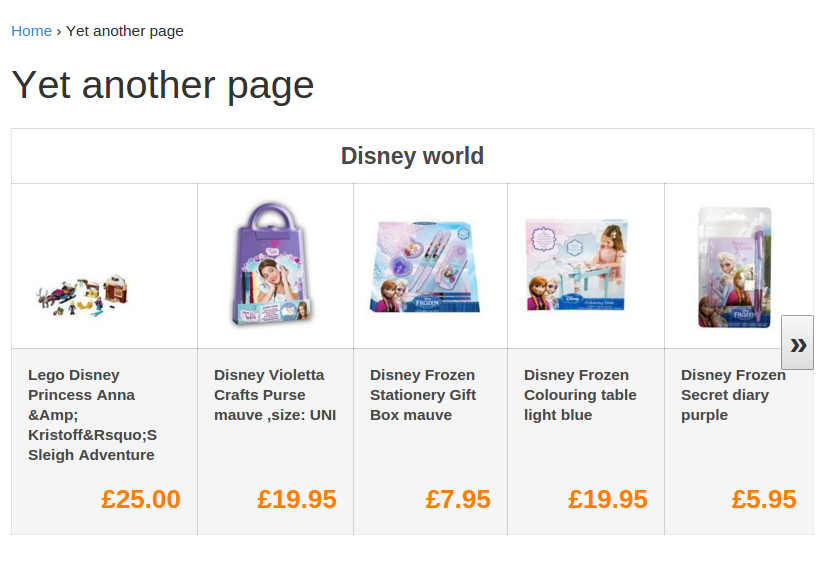
Task: Click the Yet another page breadcrumb text
Action: coord(125,31)
